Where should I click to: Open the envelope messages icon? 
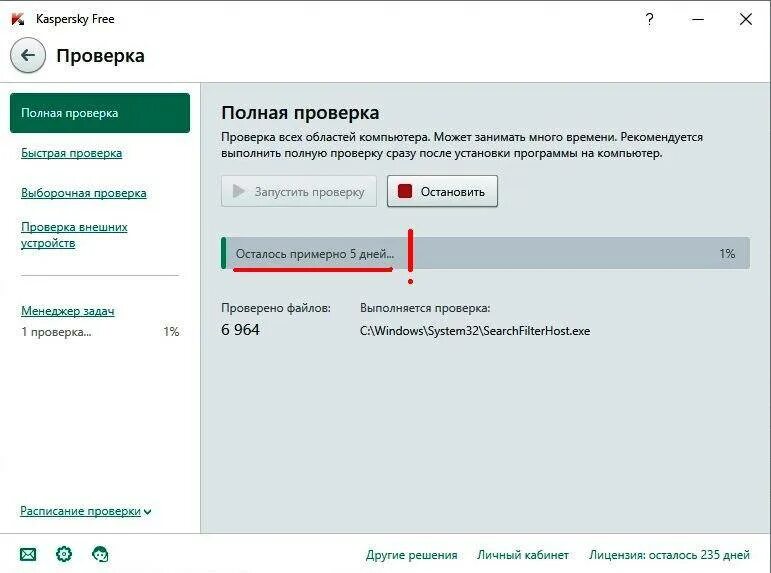point(28,554)
